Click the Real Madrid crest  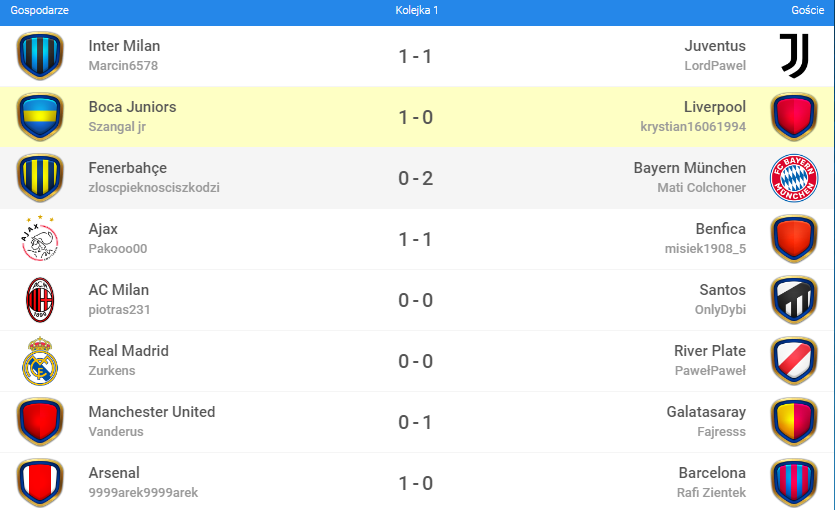40,360
